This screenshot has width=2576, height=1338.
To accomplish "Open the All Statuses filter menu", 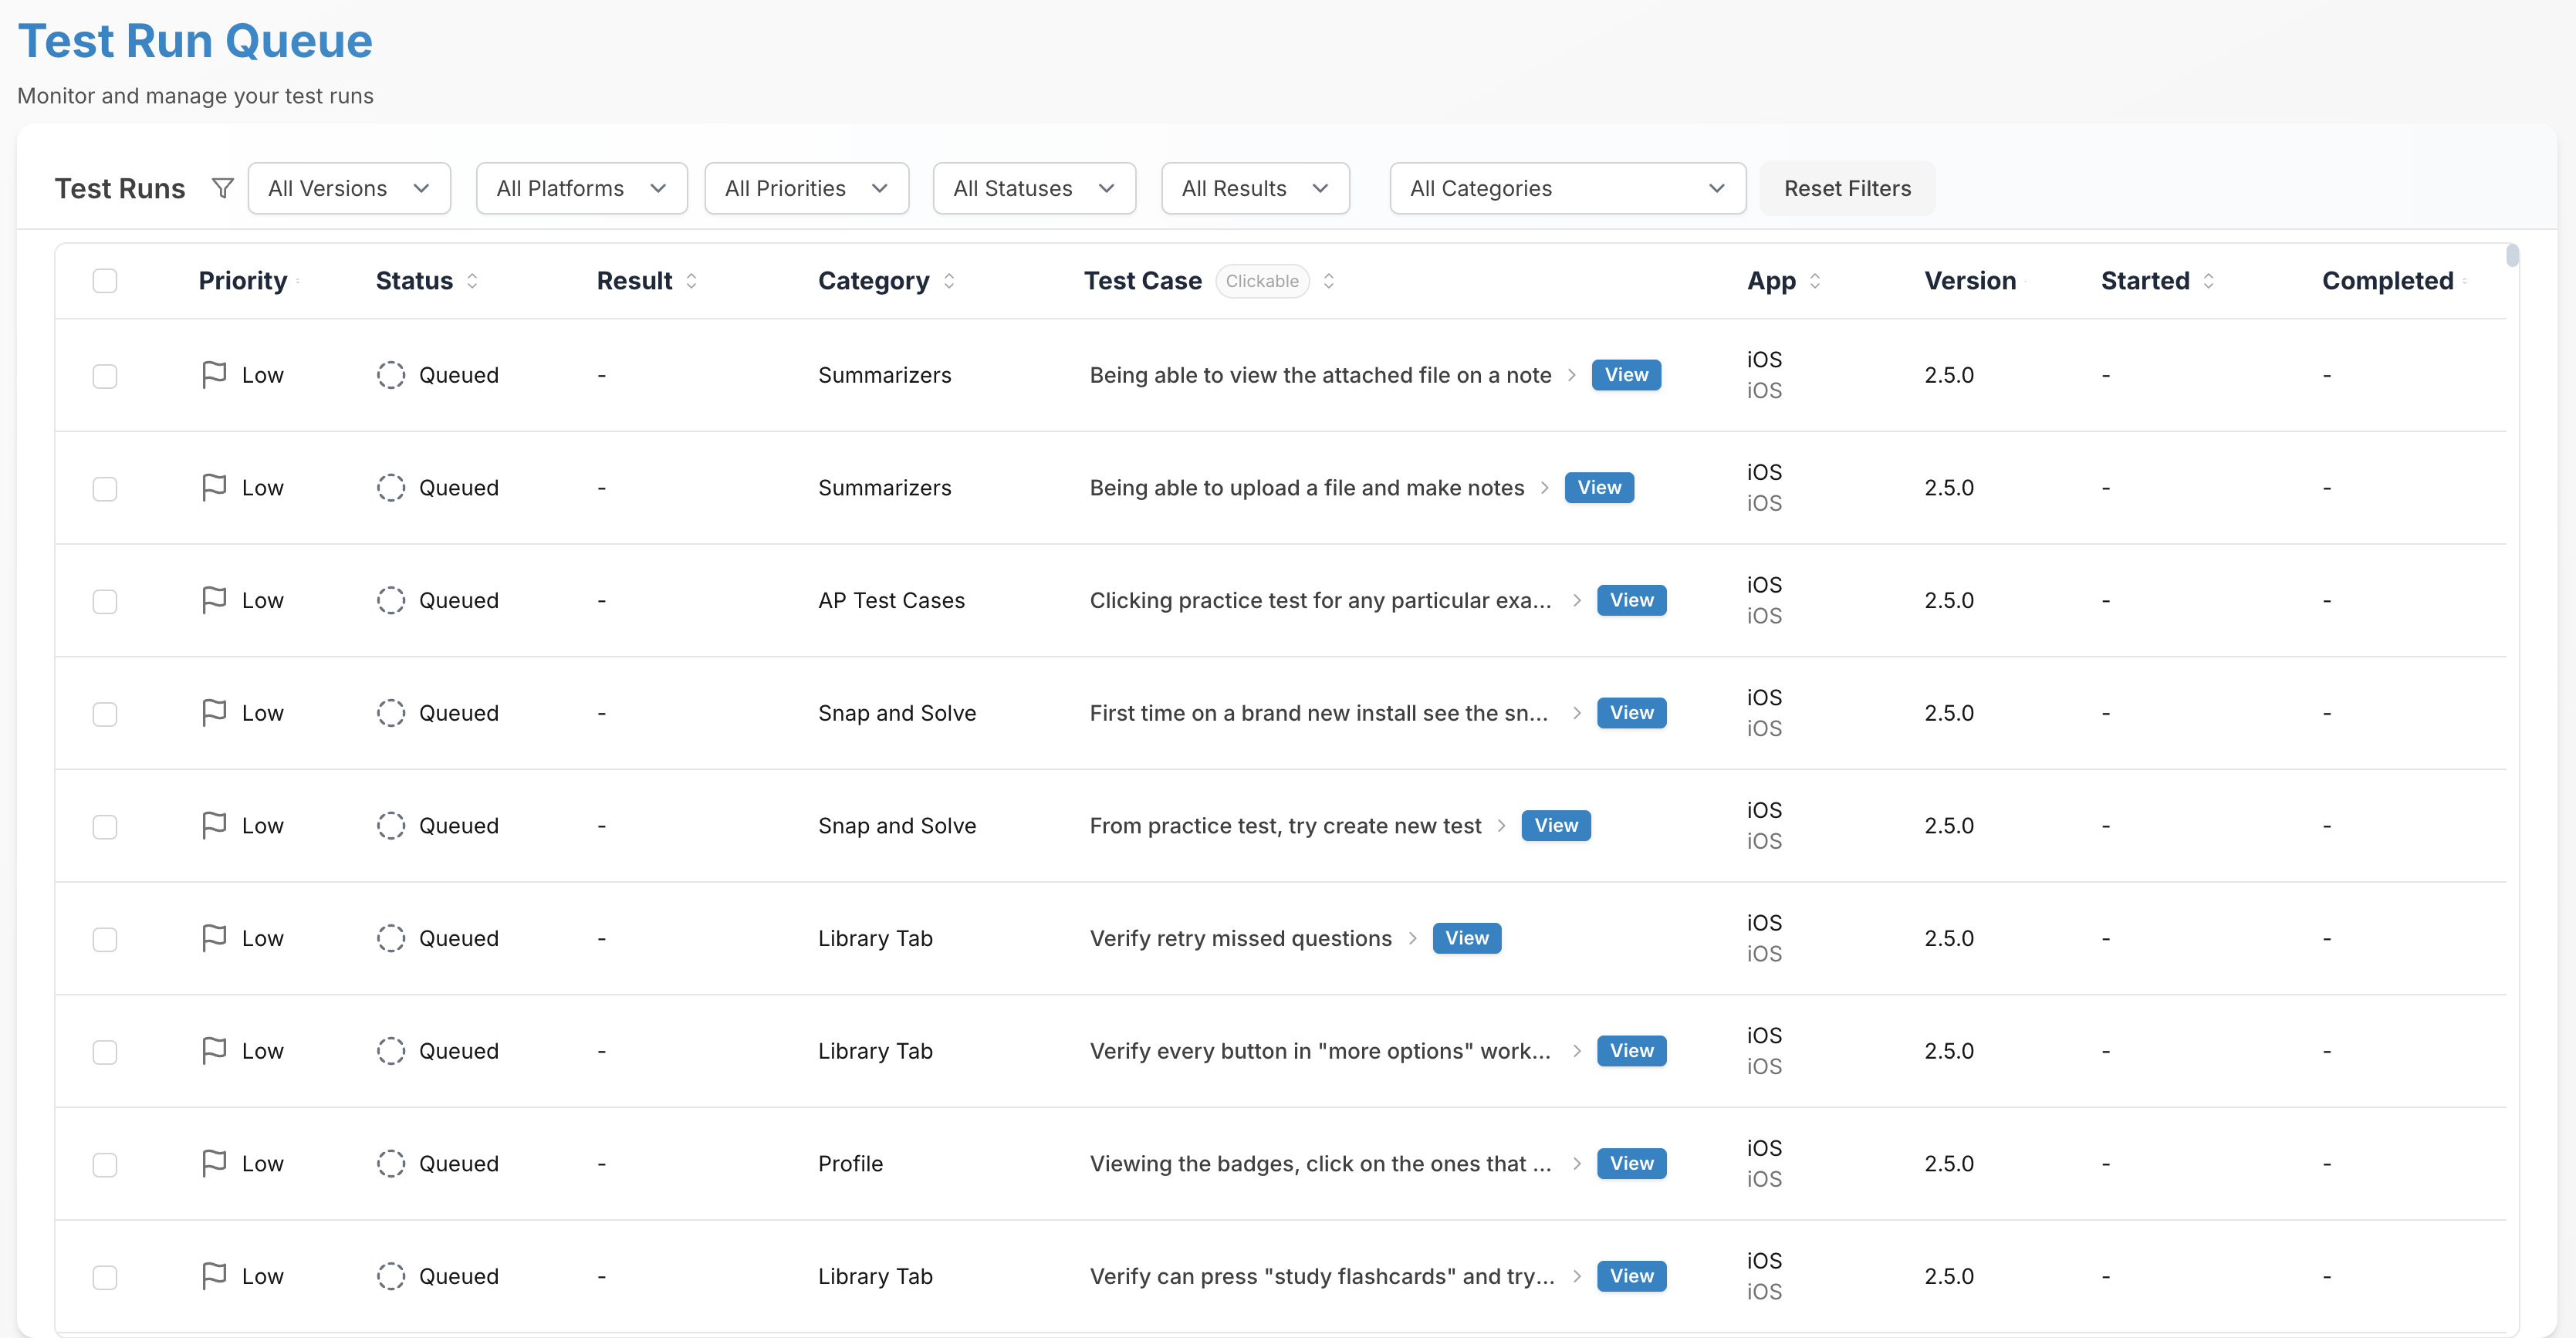I will click(1034, 188).
